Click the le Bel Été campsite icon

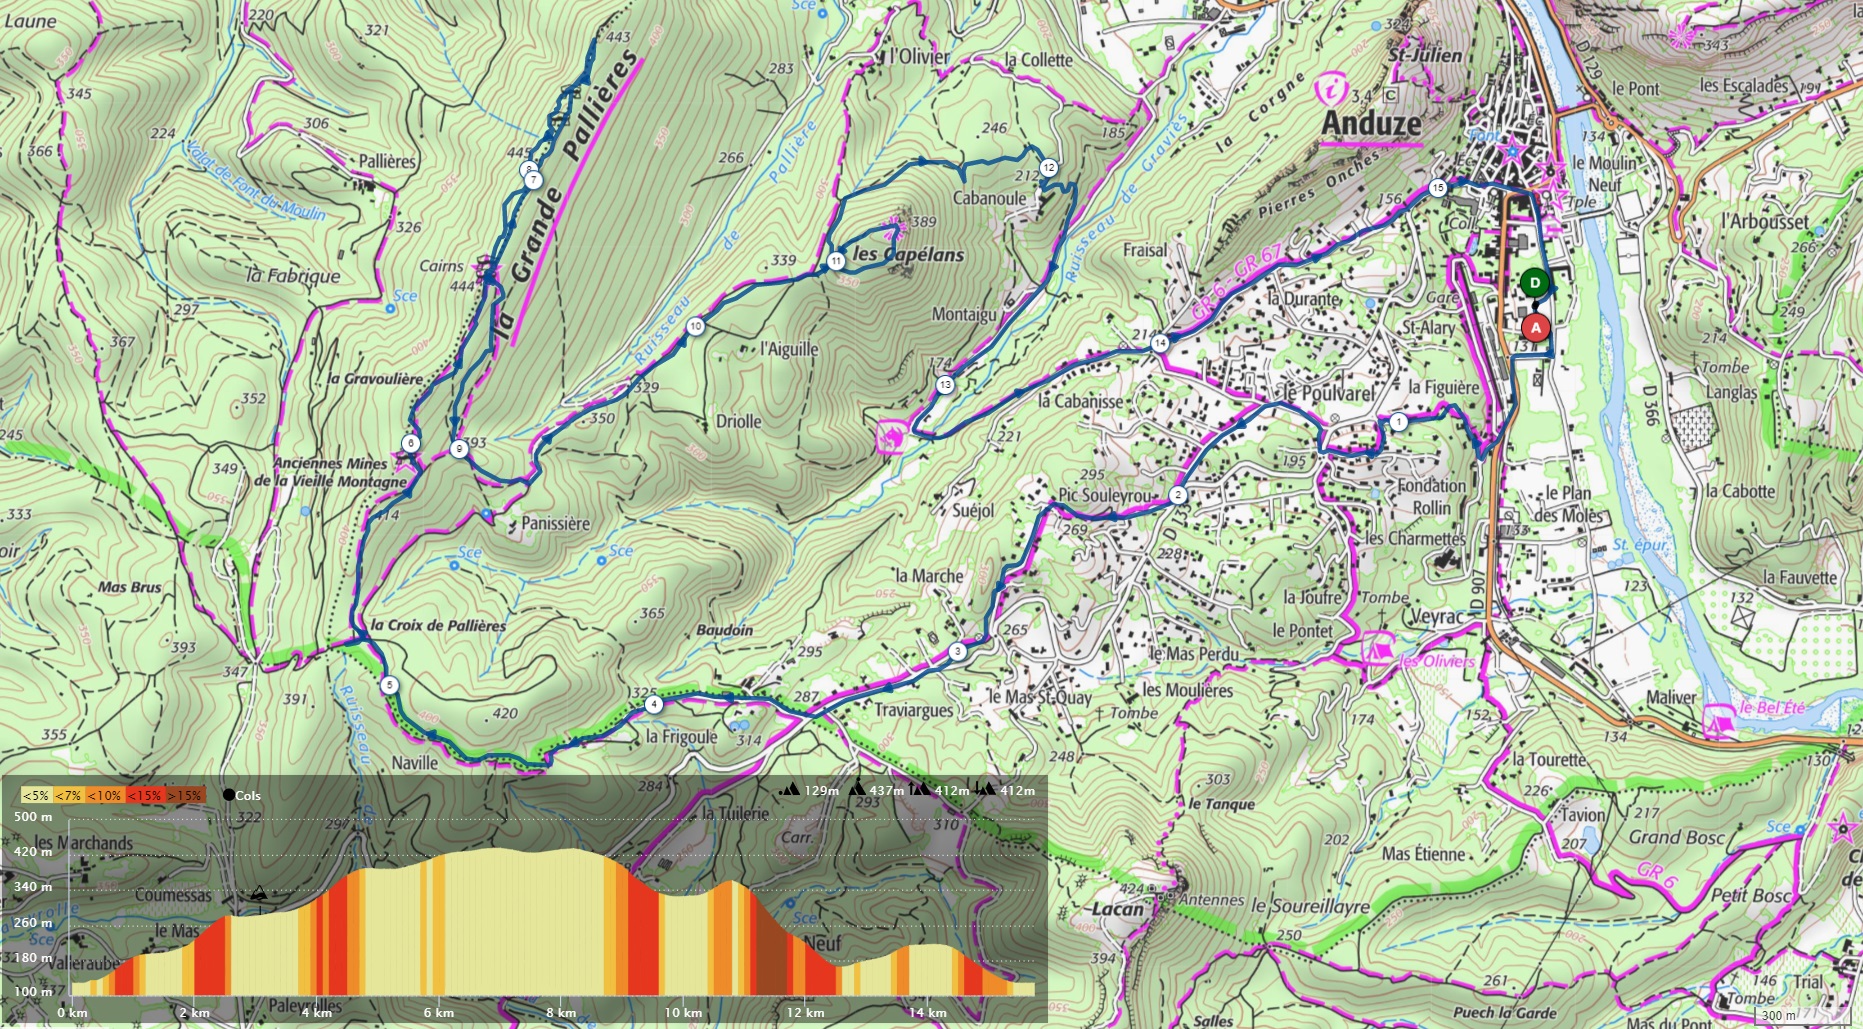tap(1717, 719)
